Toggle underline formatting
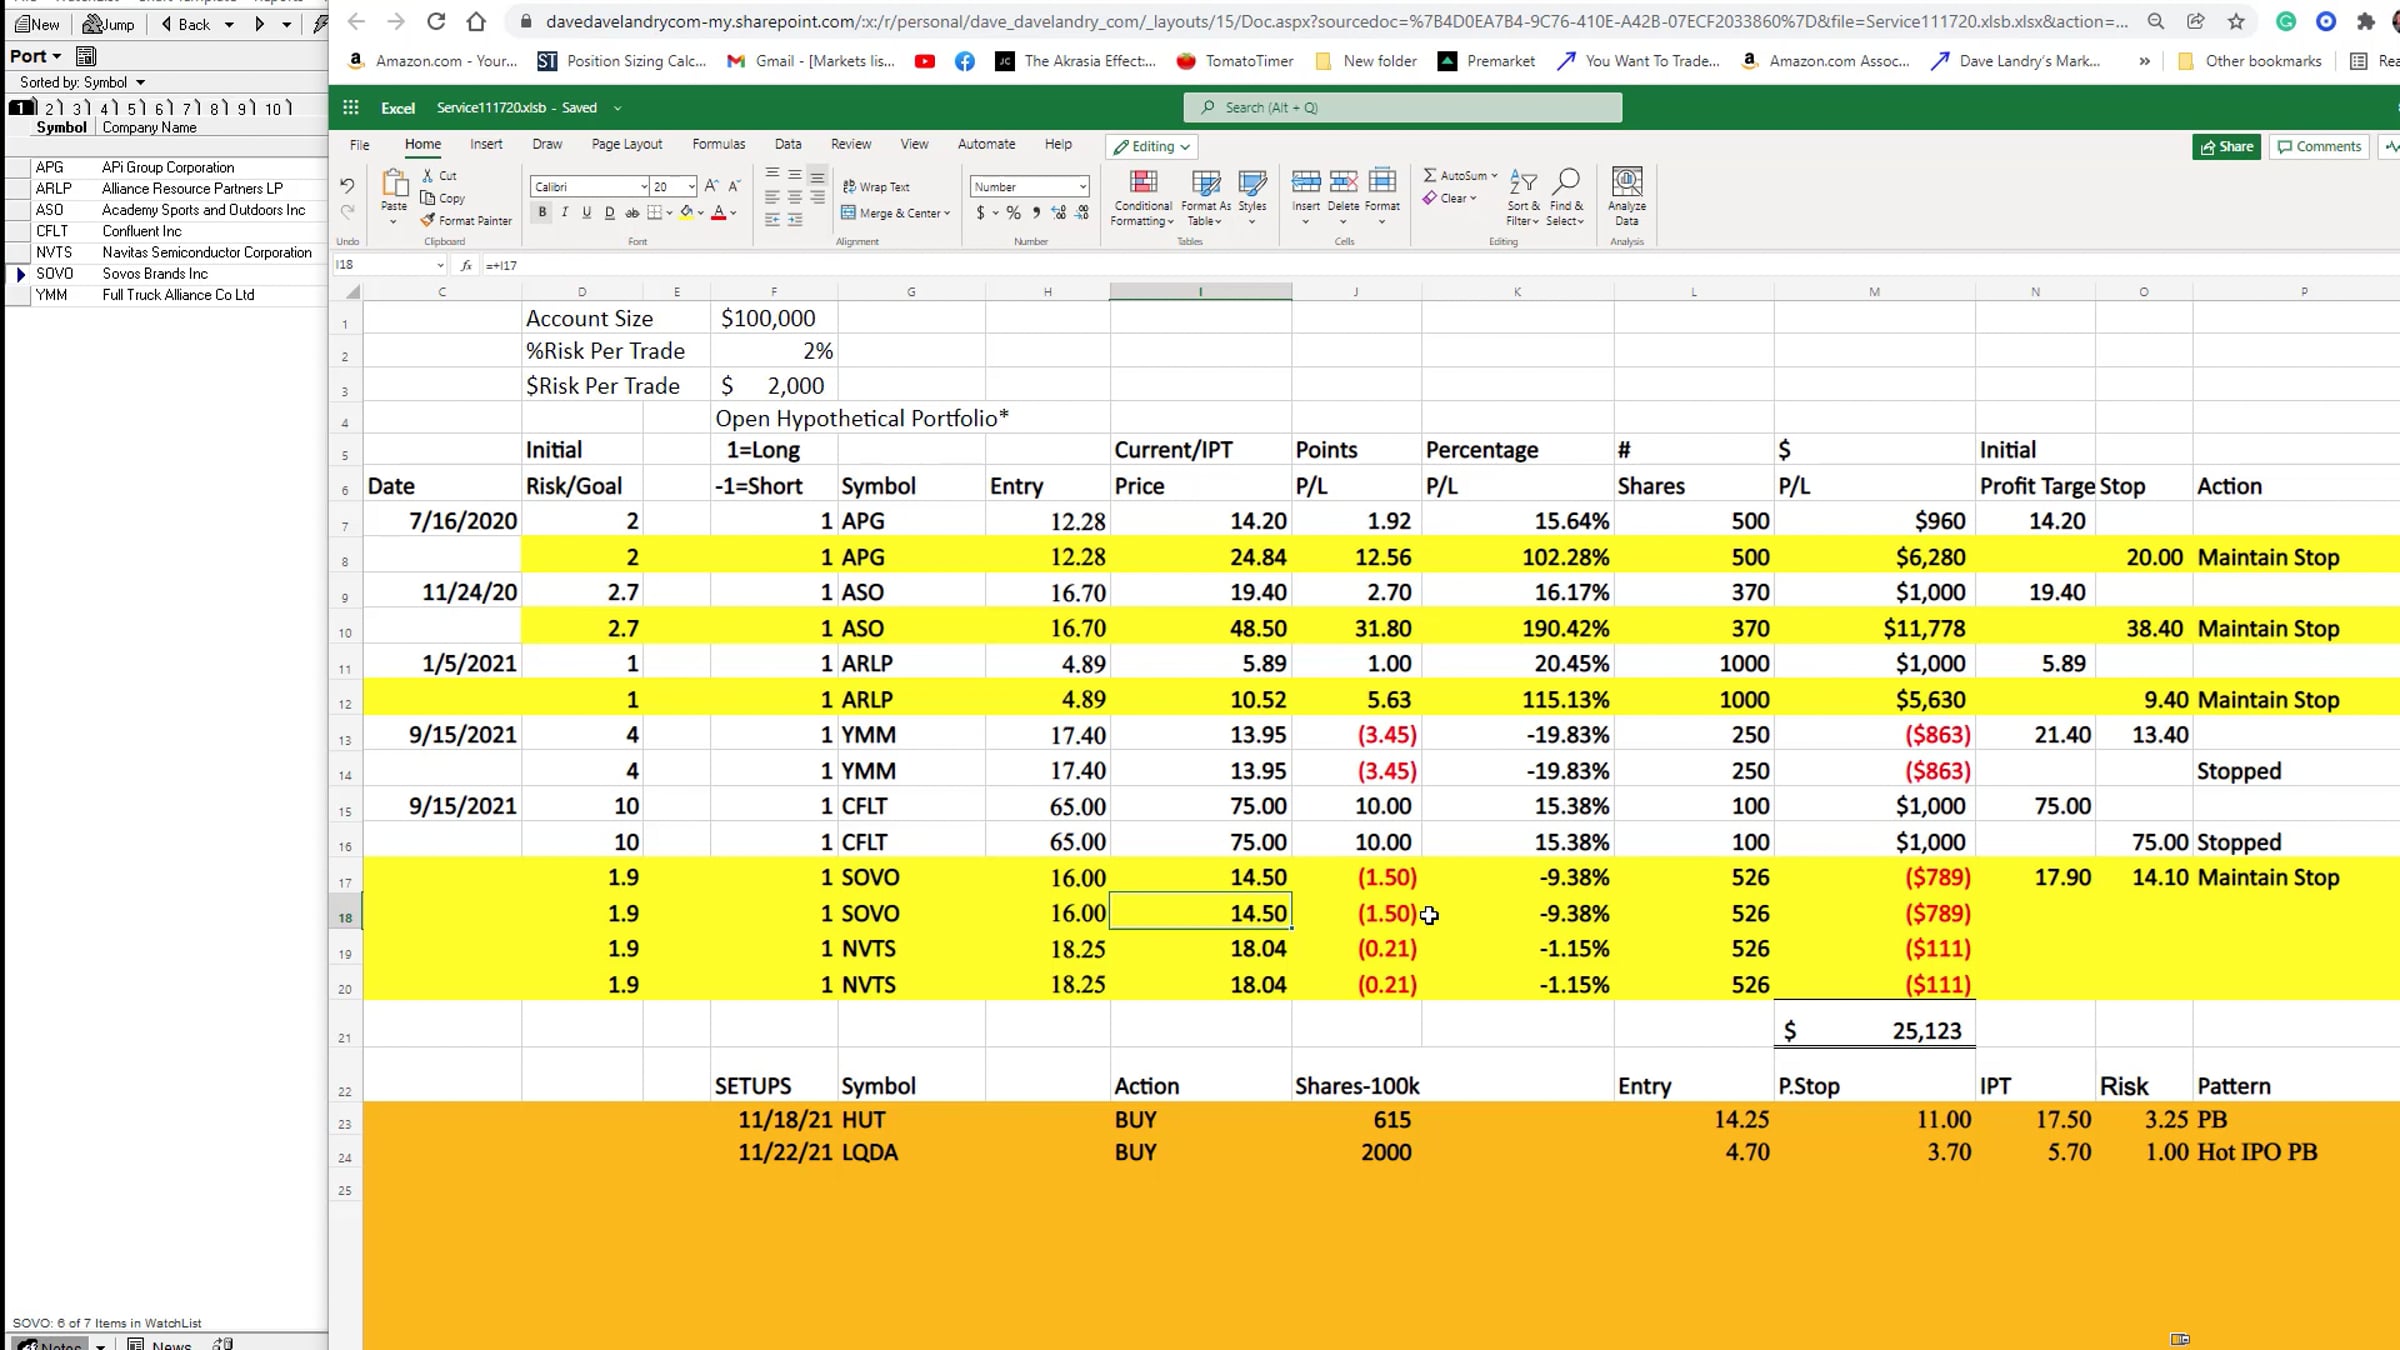The height and width of the screenshot is (1350, 2400). (587, 213)
